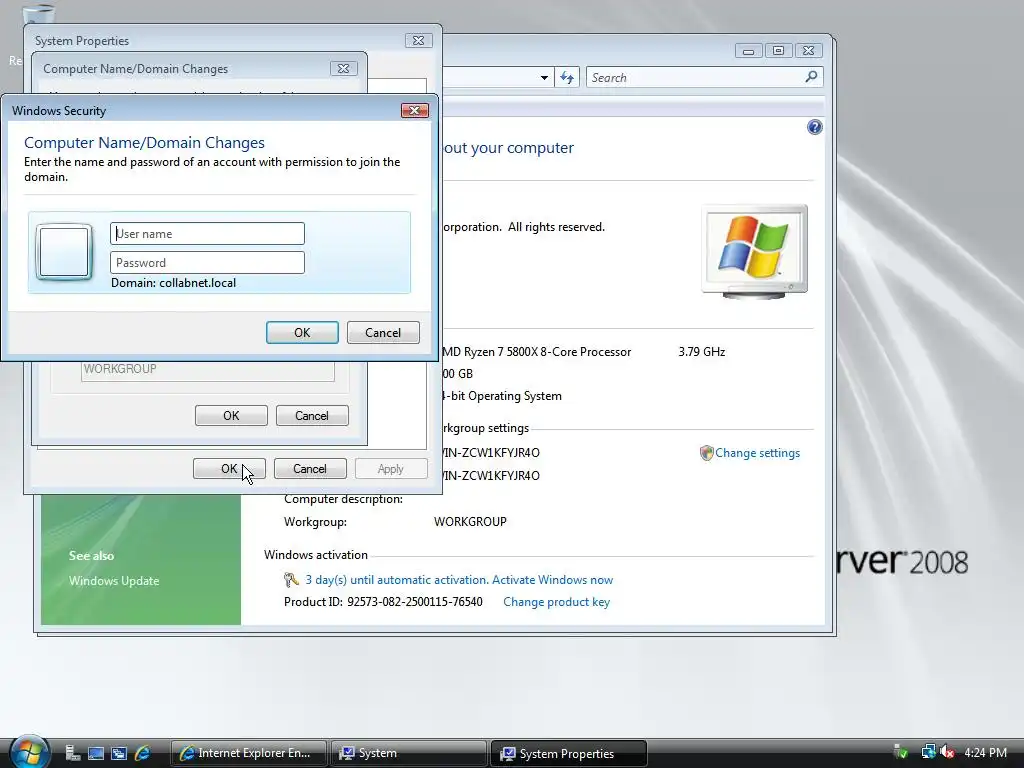Launch Server Manager from quick launch
1024x768 pixels.
(x=73, y=753)
